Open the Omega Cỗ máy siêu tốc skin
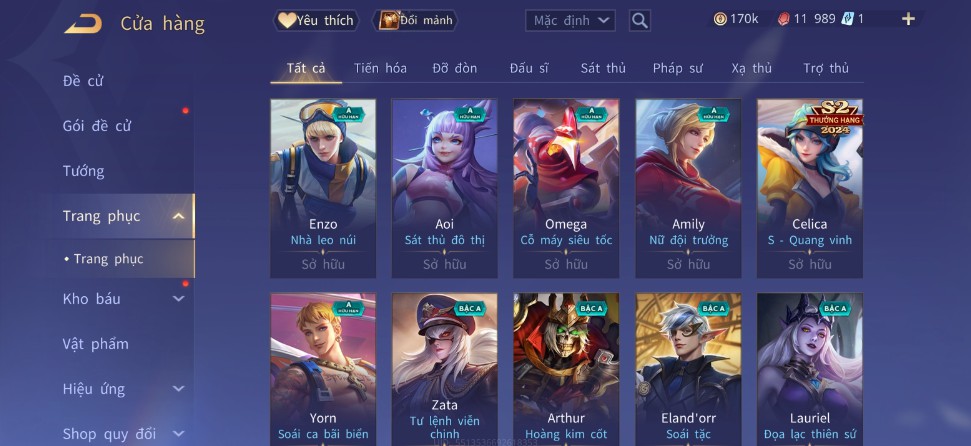The height and width of the screenshot is (446, 971). (566, 188)
